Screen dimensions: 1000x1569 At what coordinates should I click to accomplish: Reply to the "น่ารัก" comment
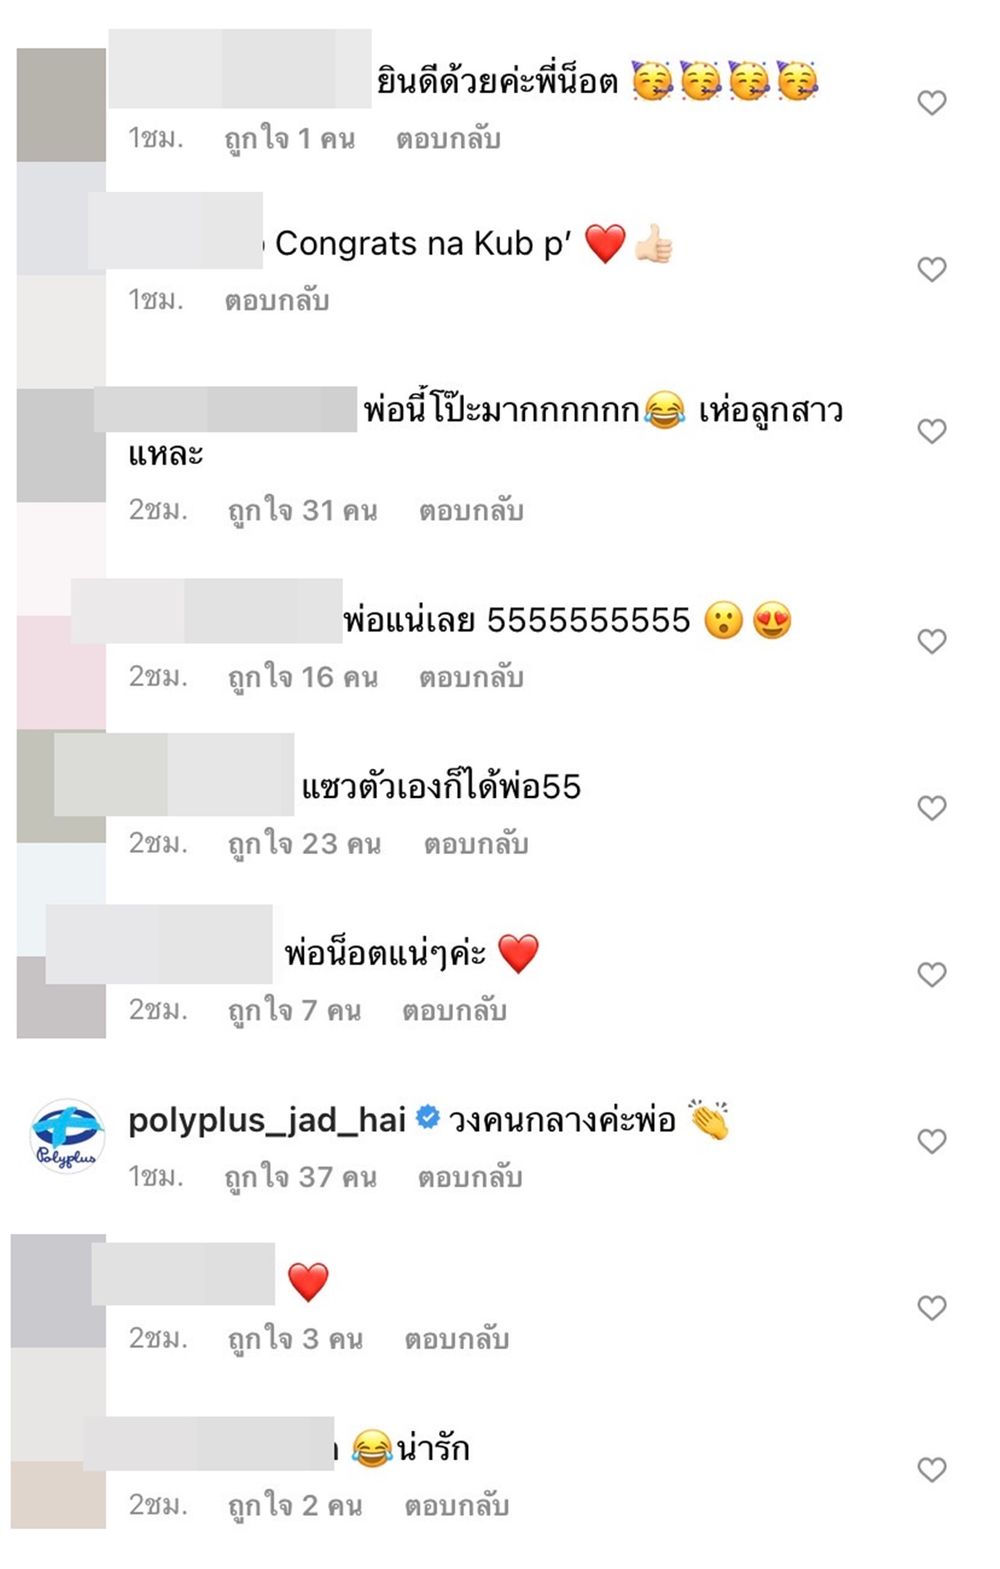(x=457, y=1505)
